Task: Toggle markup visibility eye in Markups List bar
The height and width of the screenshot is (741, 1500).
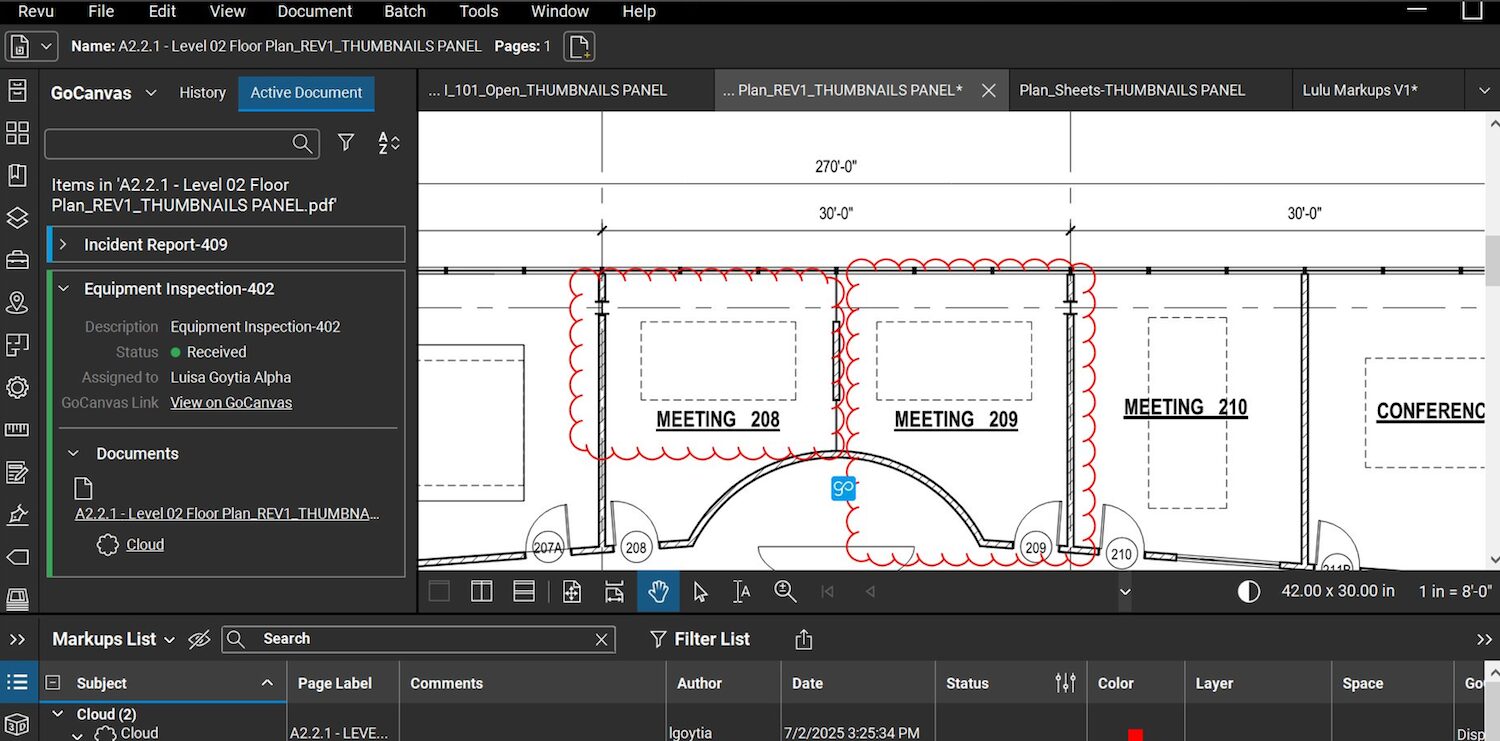Action: click(x=198, y=639)
